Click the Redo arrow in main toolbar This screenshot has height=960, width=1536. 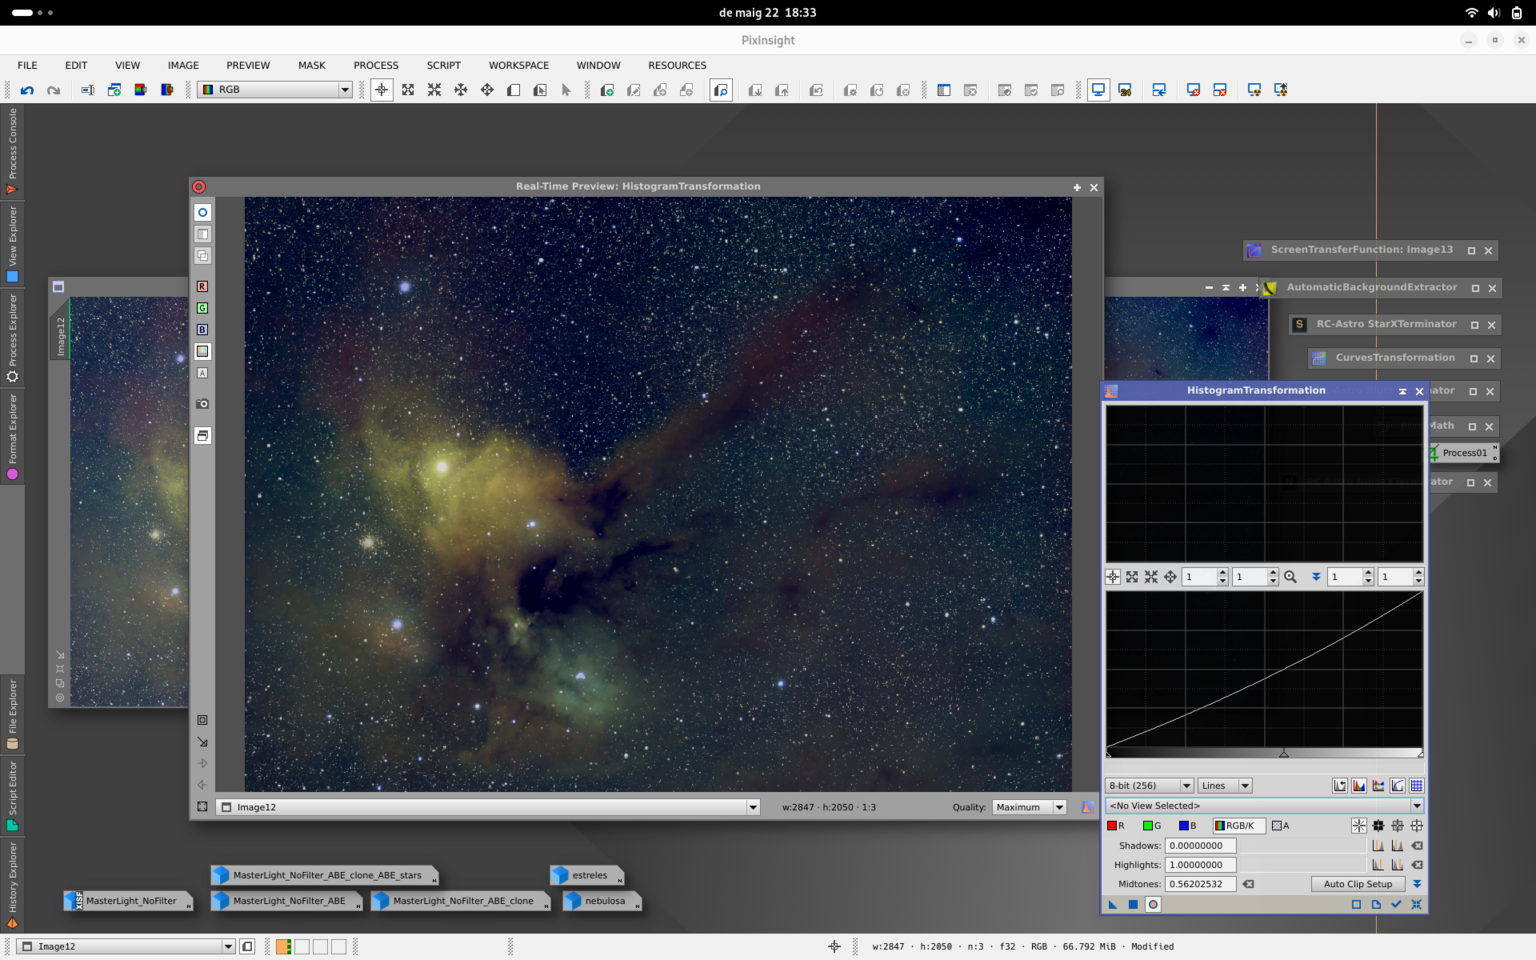(x=54, y=90)
